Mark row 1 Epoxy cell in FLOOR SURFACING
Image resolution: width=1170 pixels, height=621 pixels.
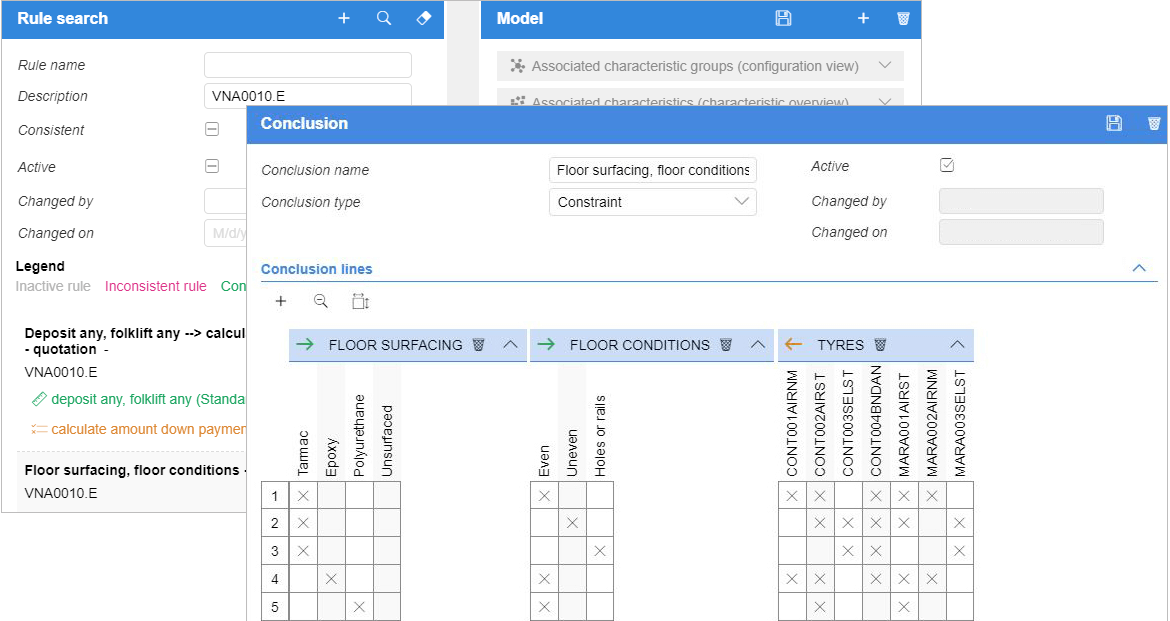[331, 496]
